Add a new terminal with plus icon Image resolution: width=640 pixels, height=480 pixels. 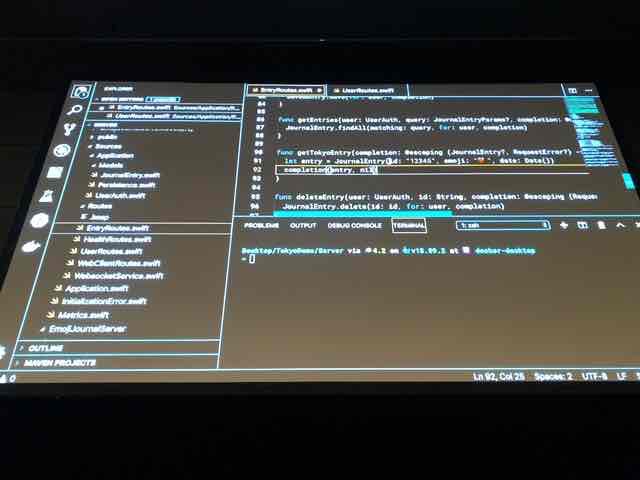pyautogui.click(x=564, y=225)
